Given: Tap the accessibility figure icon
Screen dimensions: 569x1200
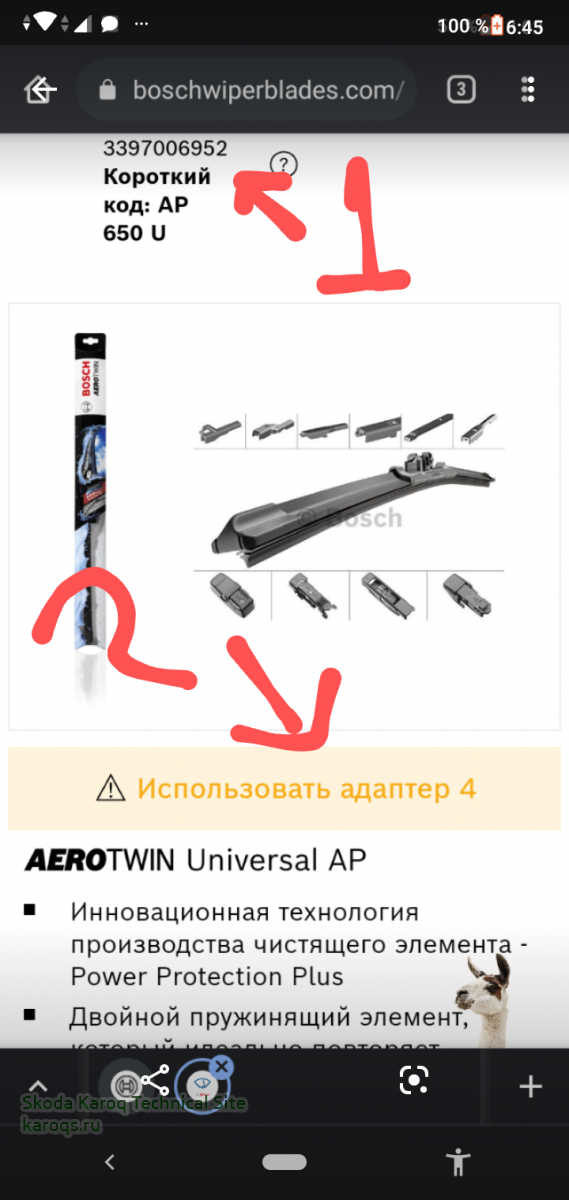Looking at the screenshot, I should [458, 1162].
